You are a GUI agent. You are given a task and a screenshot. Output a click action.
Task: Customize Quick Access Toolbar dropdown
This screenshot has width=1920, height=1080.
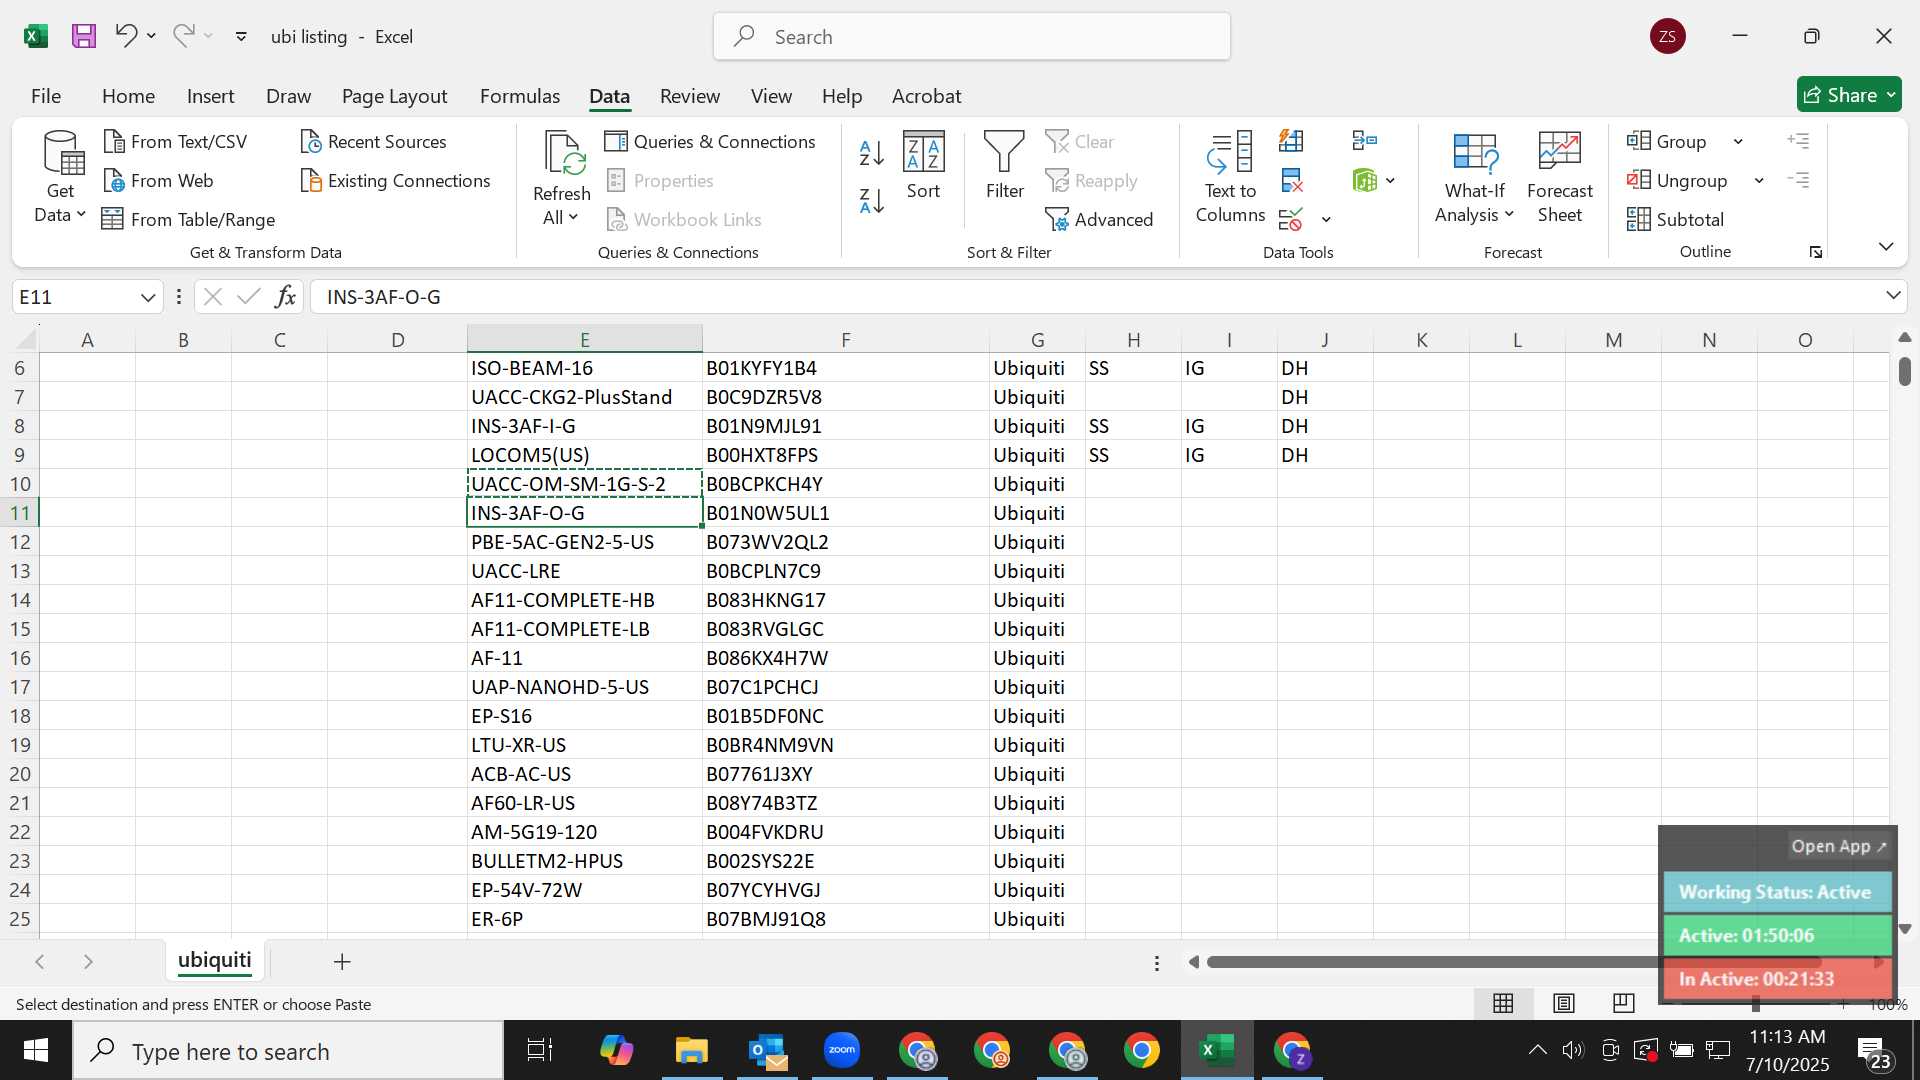pyautogui.click(x=241, y=37)
